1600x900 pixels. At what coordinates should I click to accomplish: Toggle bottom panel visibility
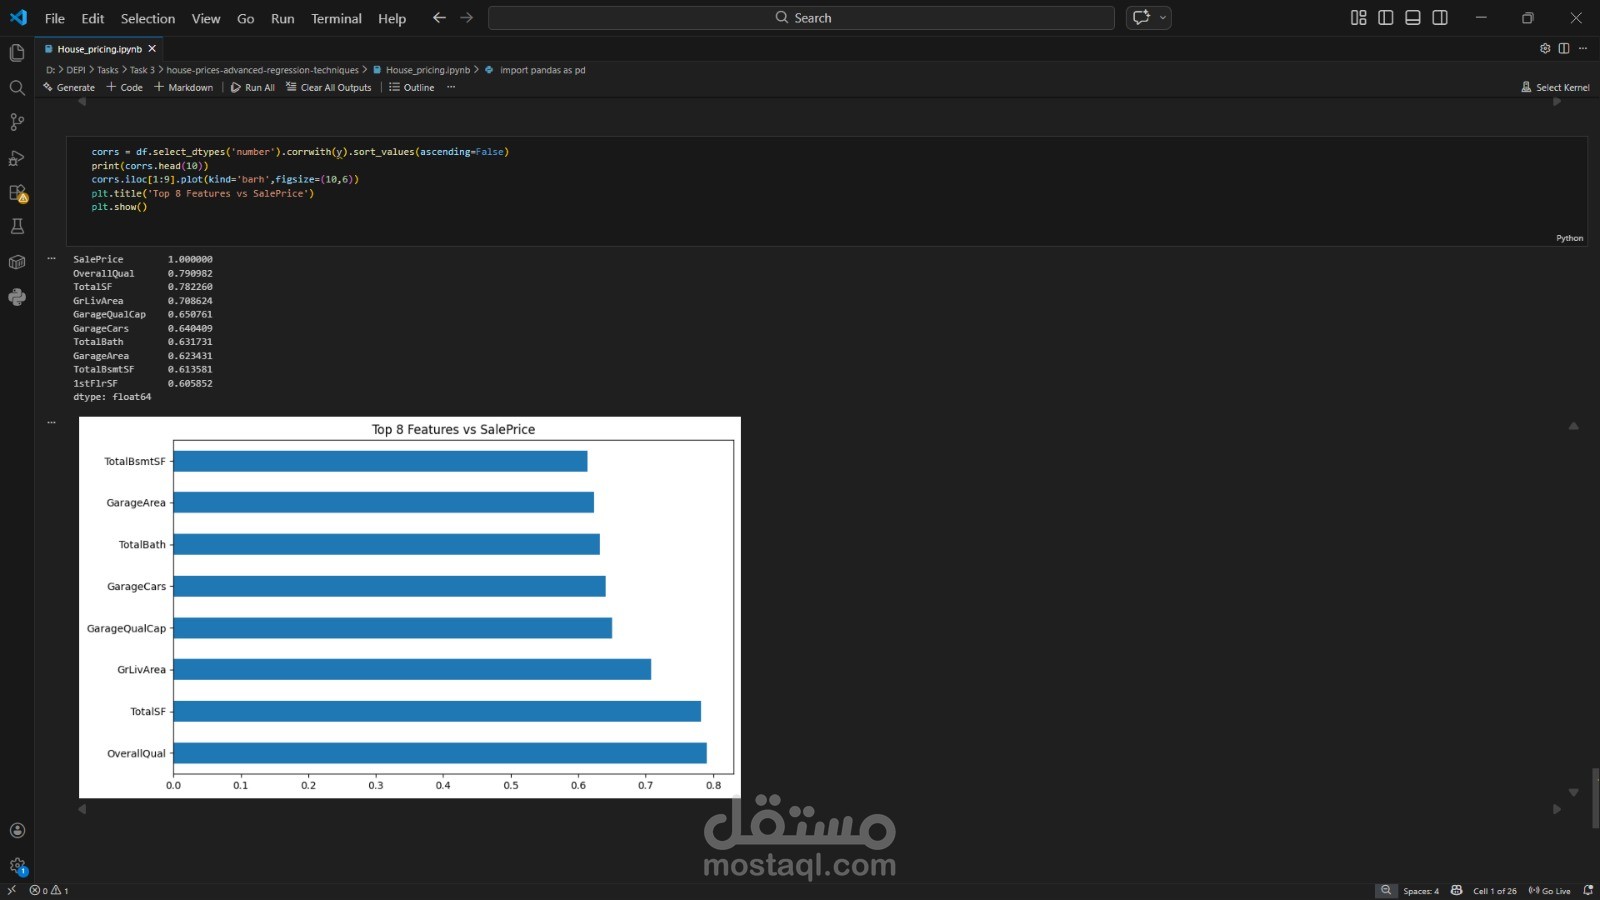coord(1412,18)
